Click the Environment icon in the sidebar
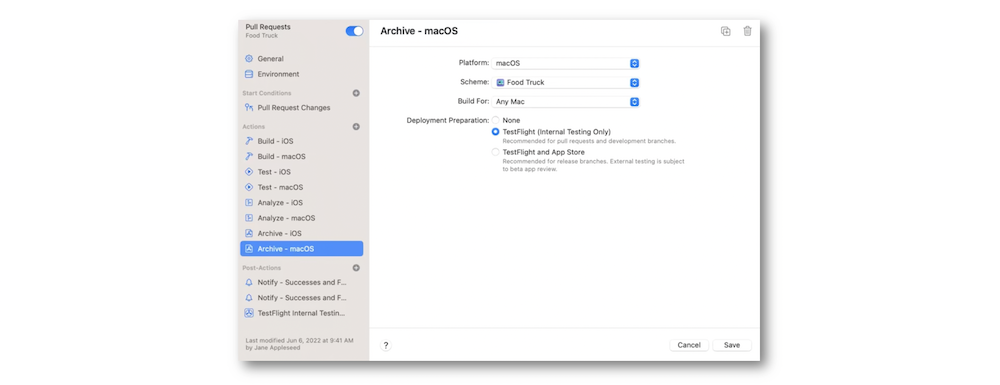The height and width of the screenshot is (385, 1000). (249, 74)
